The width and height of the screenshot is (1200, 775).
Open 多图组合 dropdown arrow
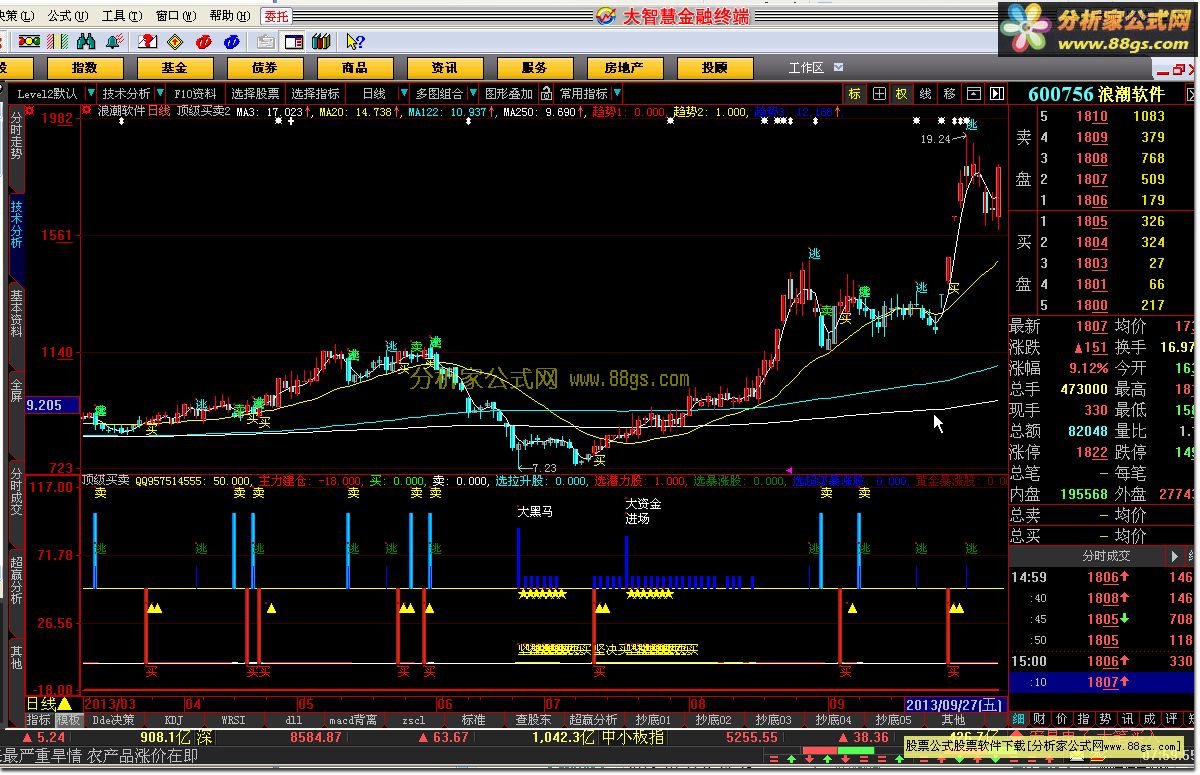tap(474, 94)
